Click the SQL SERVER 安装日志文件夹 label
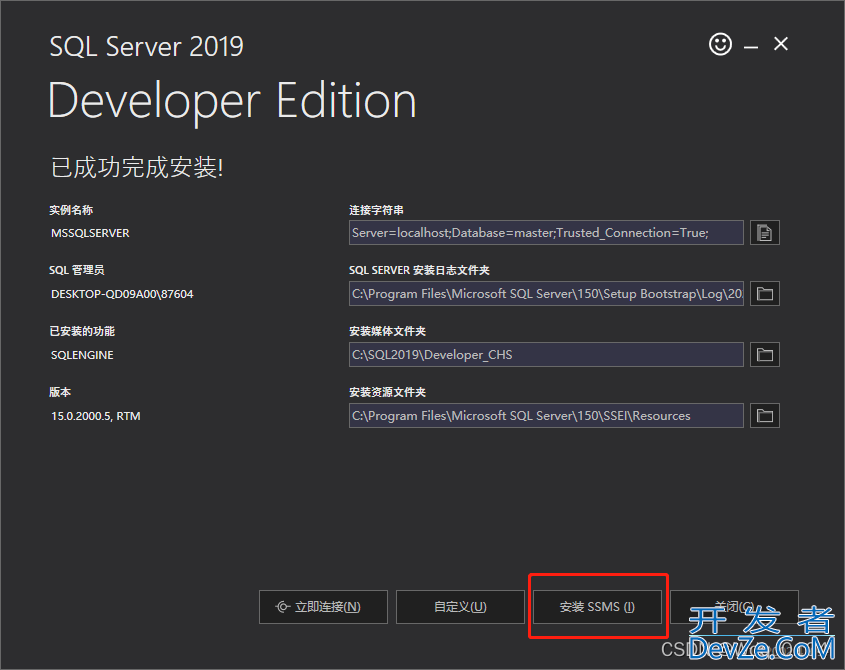 pos(419,270)
